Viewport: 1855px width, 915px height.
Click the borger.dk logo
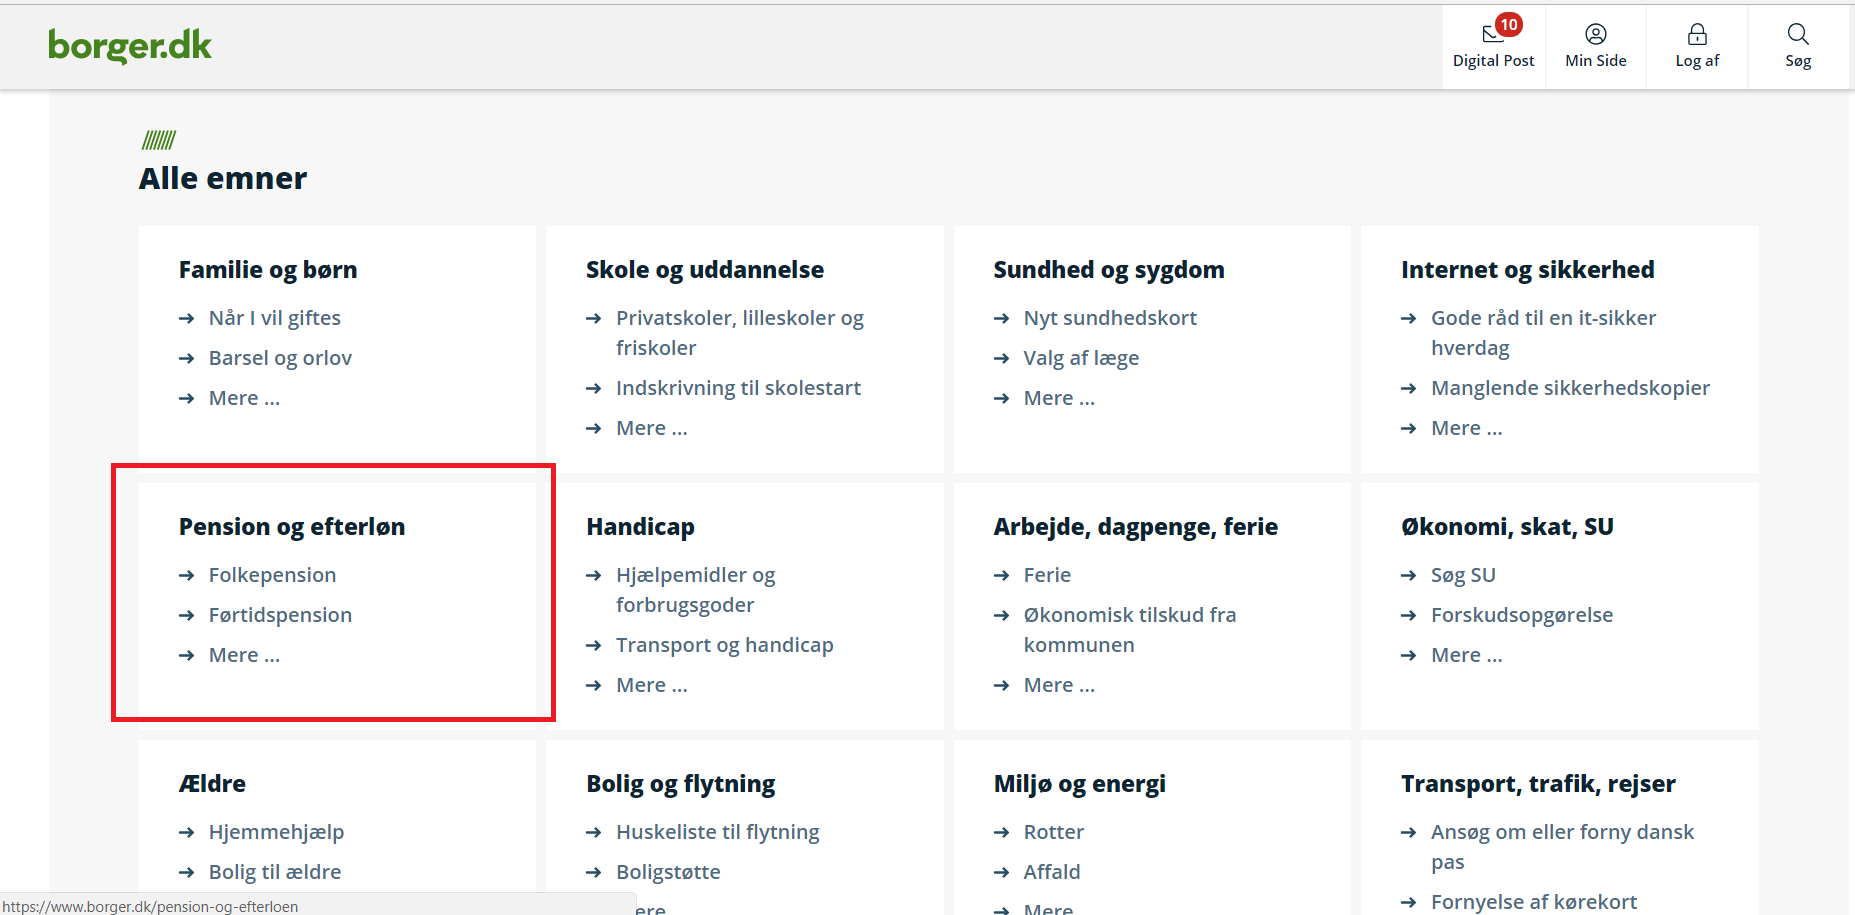130,46
